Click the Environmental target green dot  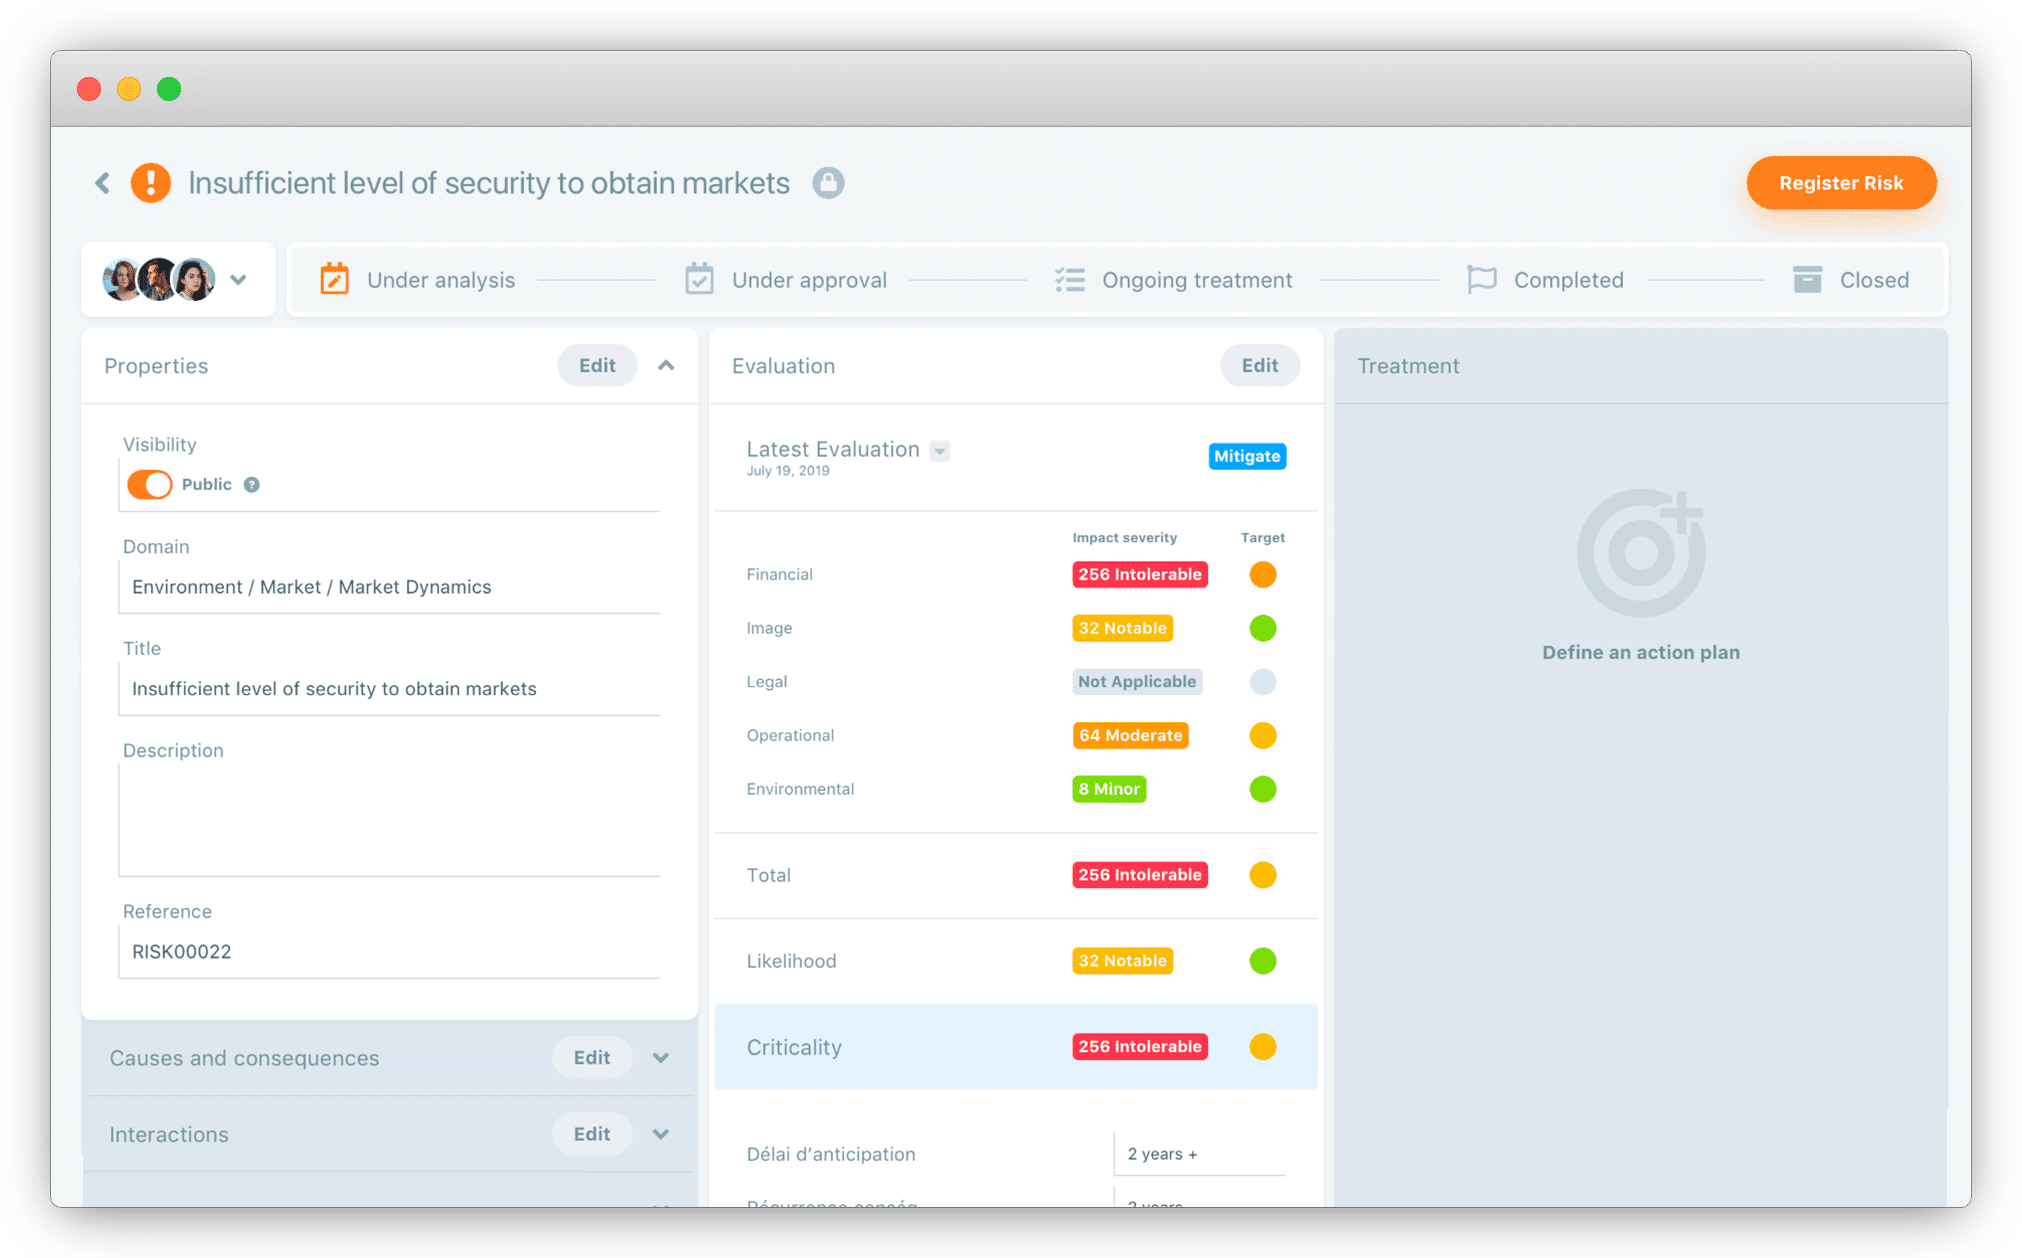click(x=1263, y=789)
